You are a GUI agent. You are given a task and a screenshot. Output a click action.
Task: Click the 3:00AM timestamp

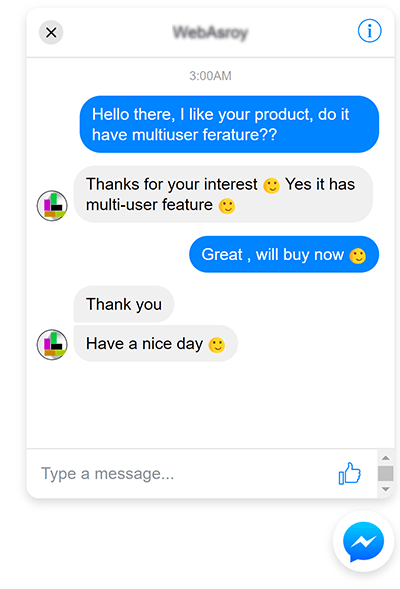tap(210, 76)
